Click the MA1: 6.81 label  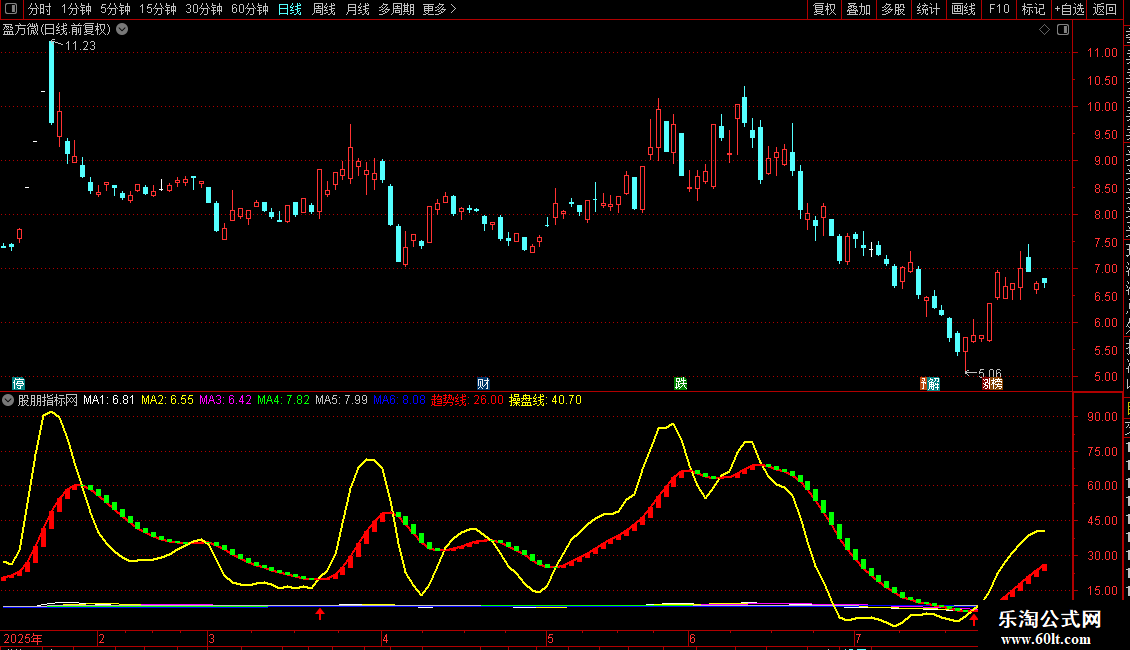pyautogui.click(x=109, y=400)
